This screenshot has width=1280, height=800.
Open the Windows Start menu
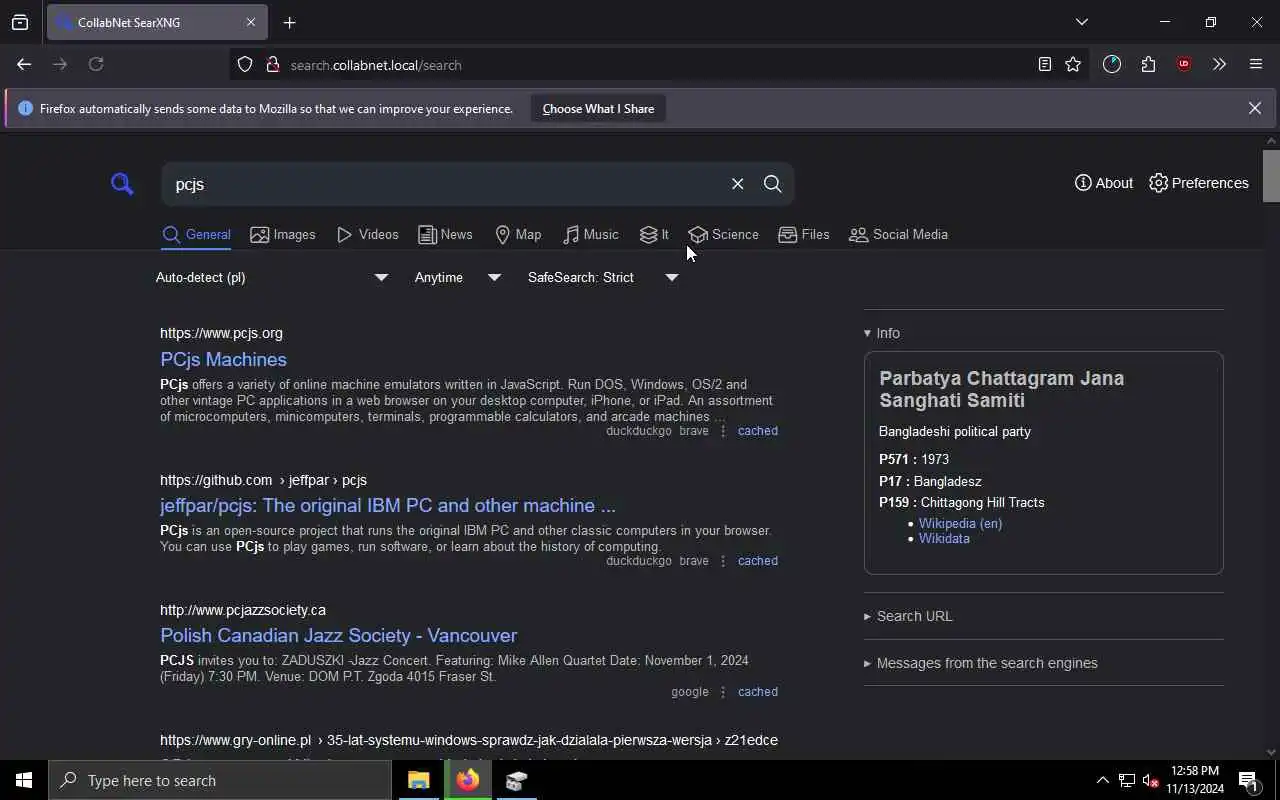click(x=24, y=780)
